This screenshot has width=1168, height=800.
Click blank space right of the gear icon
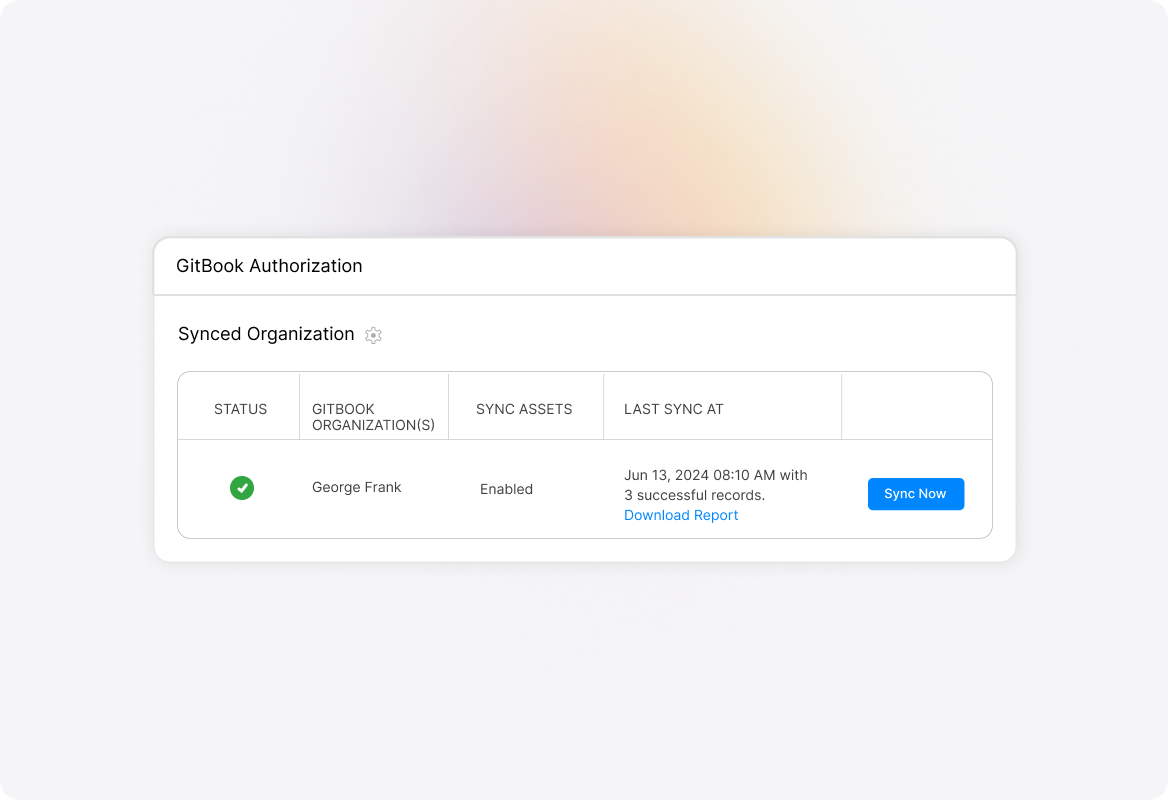[x=650, y=335]
